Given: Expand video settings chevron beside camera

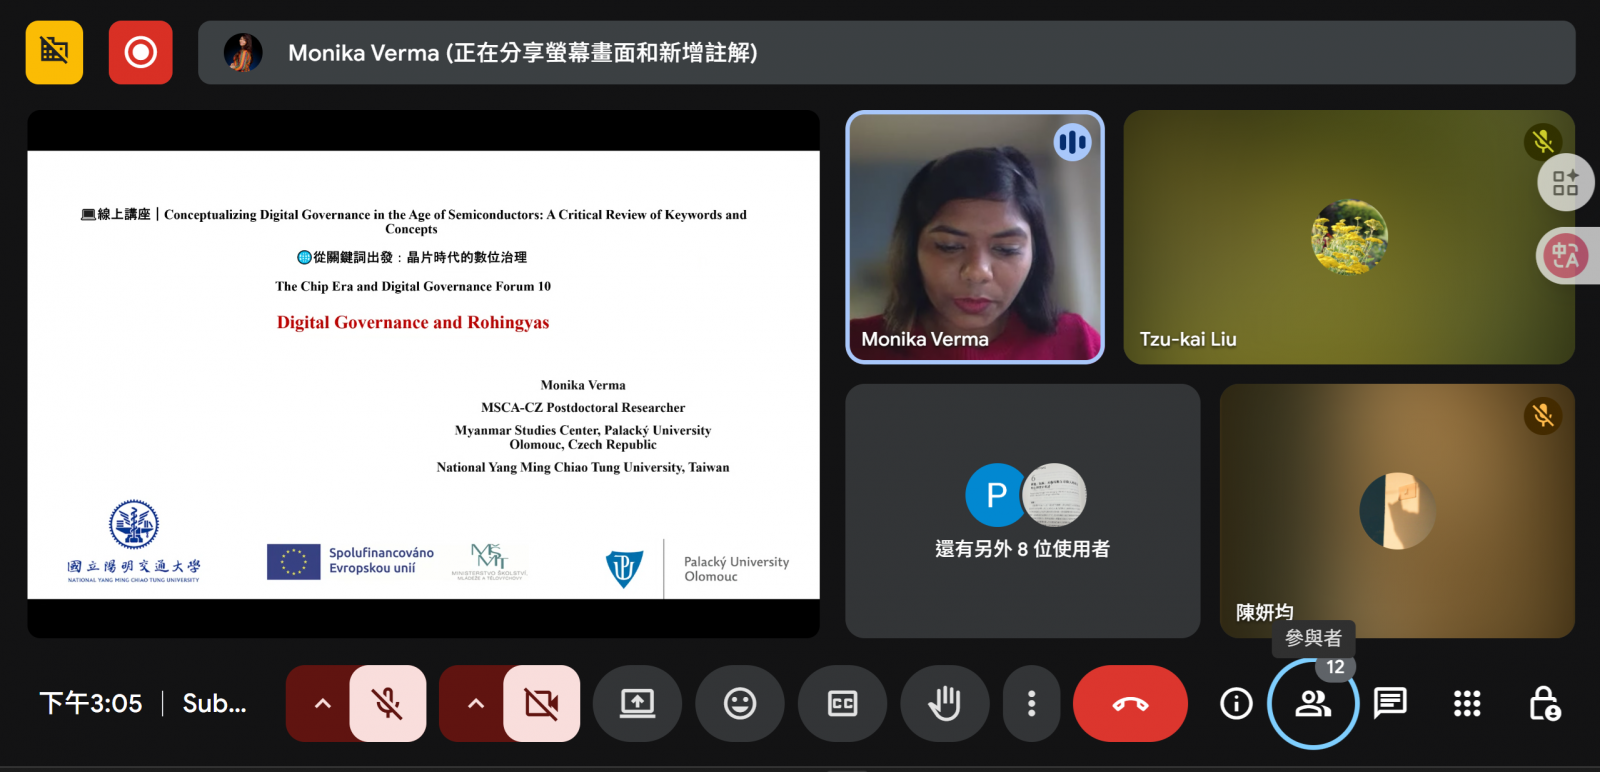Looking at the screenshot, I should (476, 704).
